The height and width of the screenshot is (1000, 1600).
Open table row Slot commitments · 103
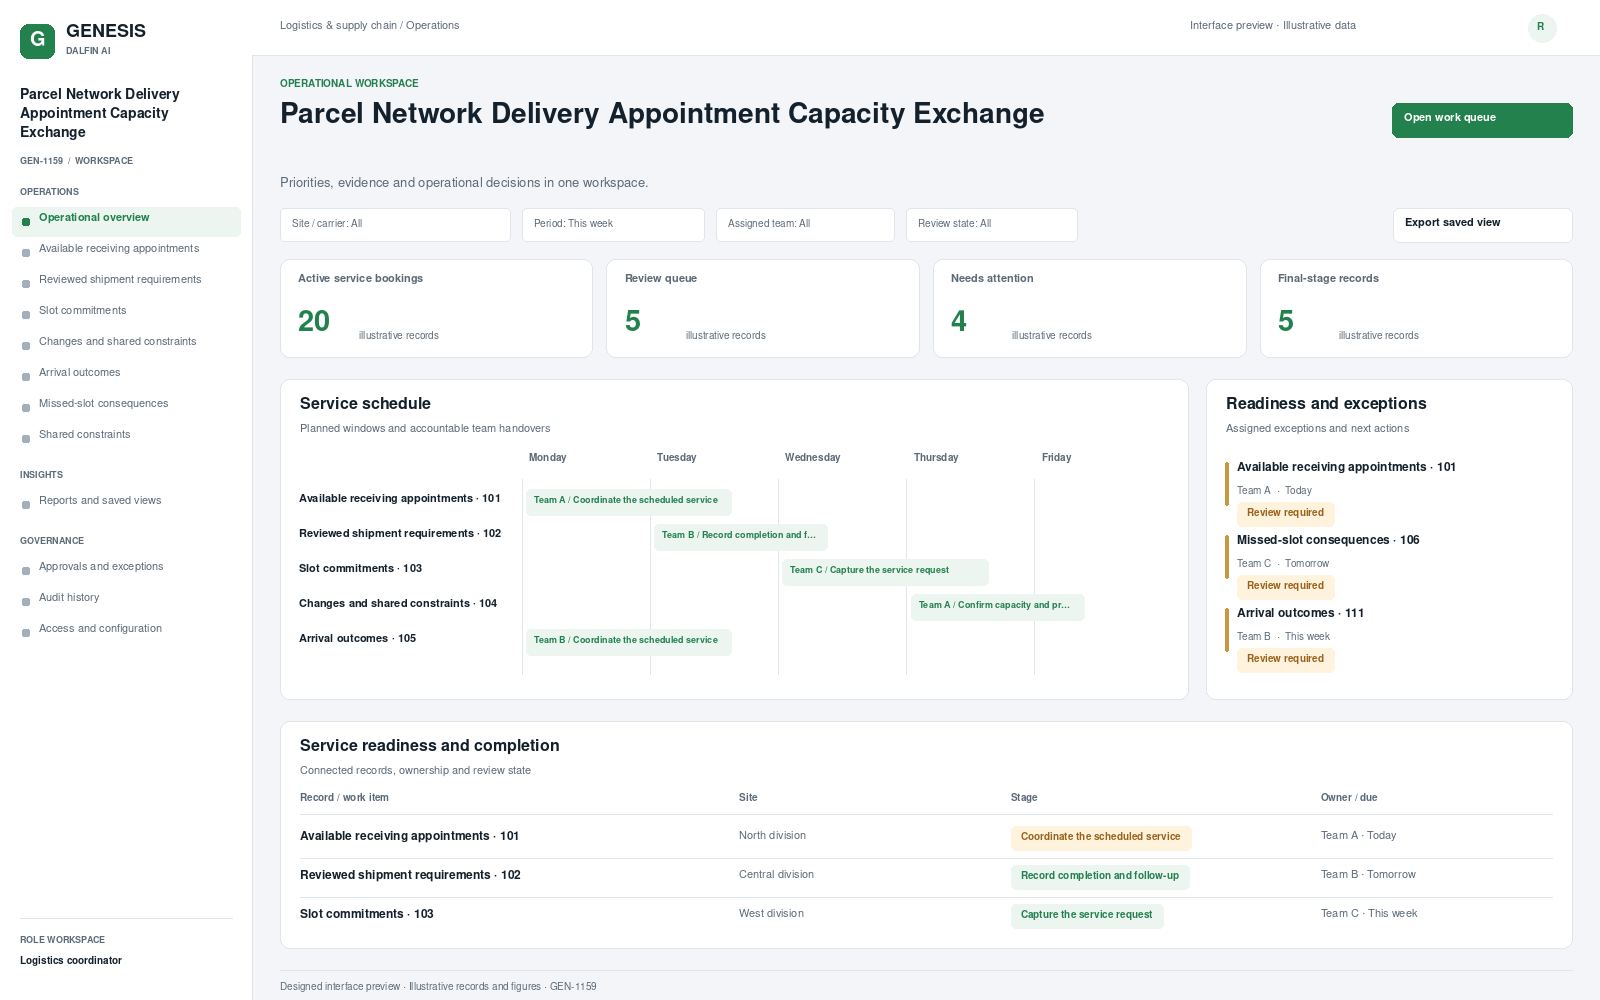tap(926, 915)
